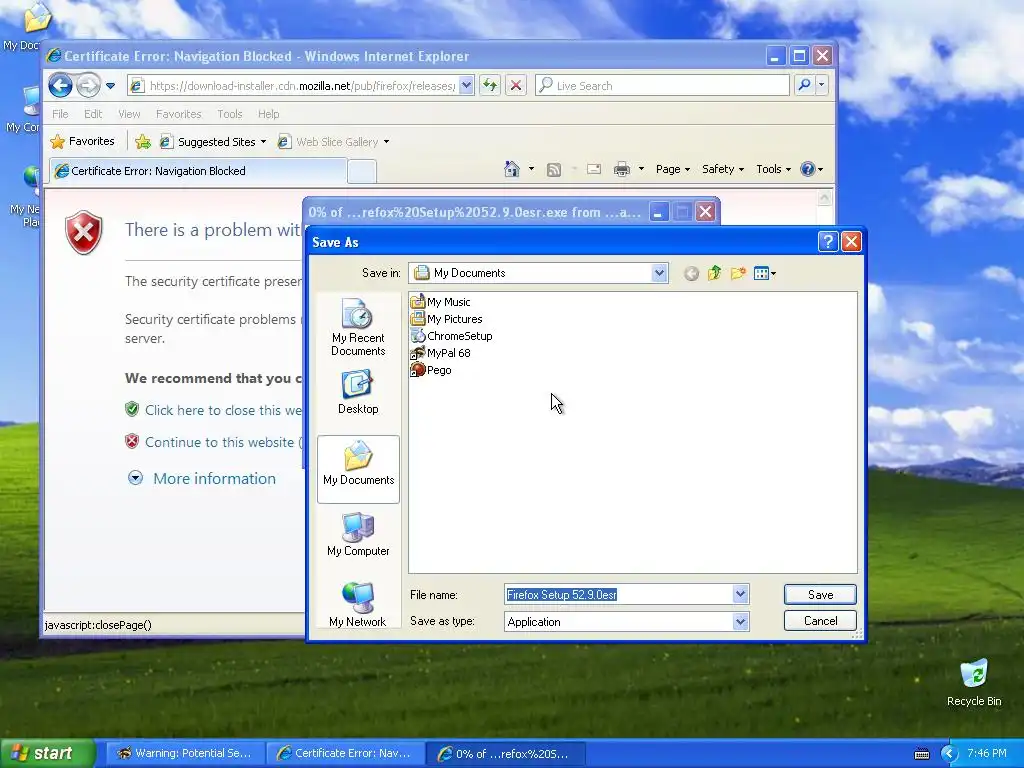Image resolution: width=1024 pixels, height=768 pixels.
Task: Open search provider dropdown arrow
Action: click(822, 86)
